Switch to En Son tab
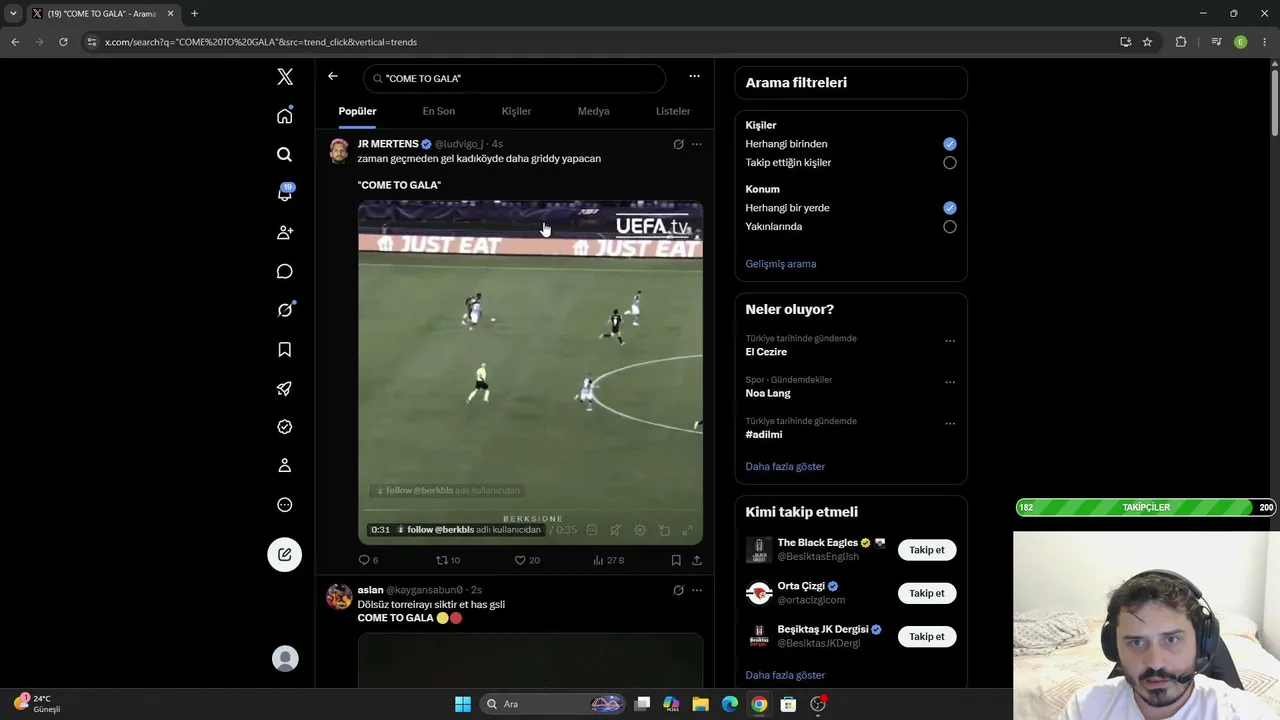 (438, 111)
